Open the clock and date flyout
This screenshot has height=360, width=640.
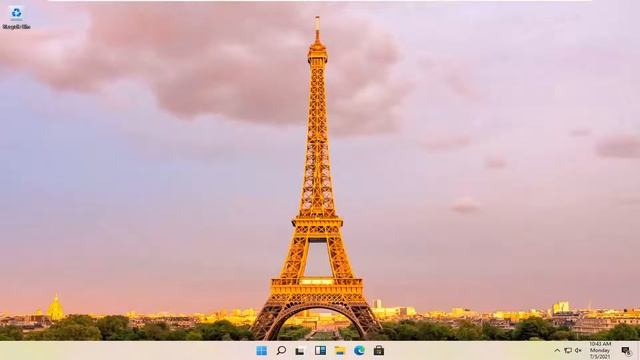point(600,350)
